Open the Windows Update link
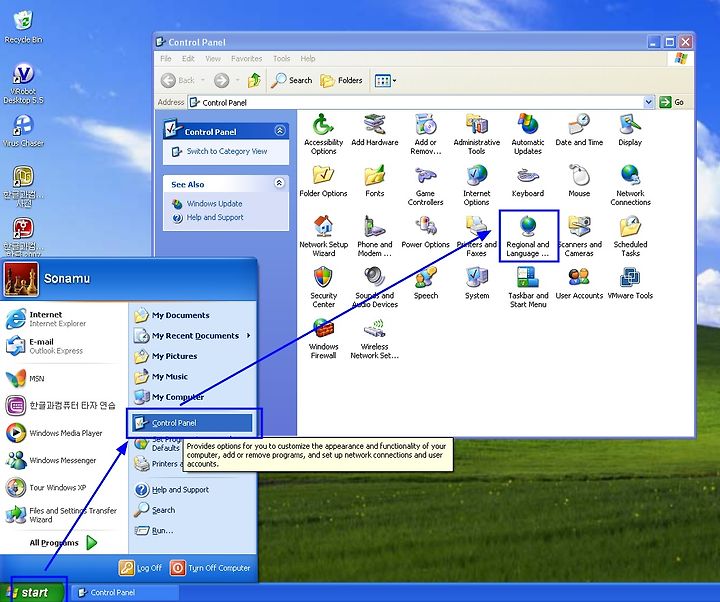 point(214,203)
